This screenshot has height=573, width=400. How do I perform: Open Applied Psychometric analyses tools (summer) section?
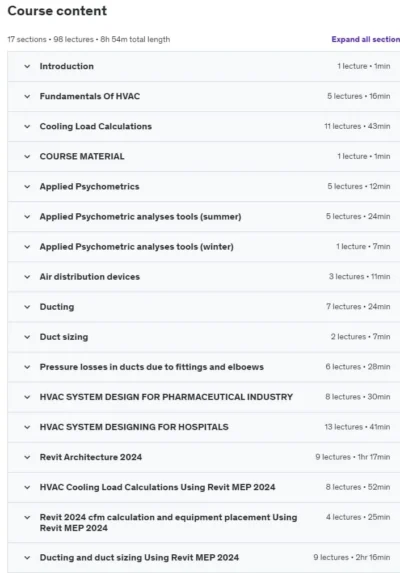point(140,217)
